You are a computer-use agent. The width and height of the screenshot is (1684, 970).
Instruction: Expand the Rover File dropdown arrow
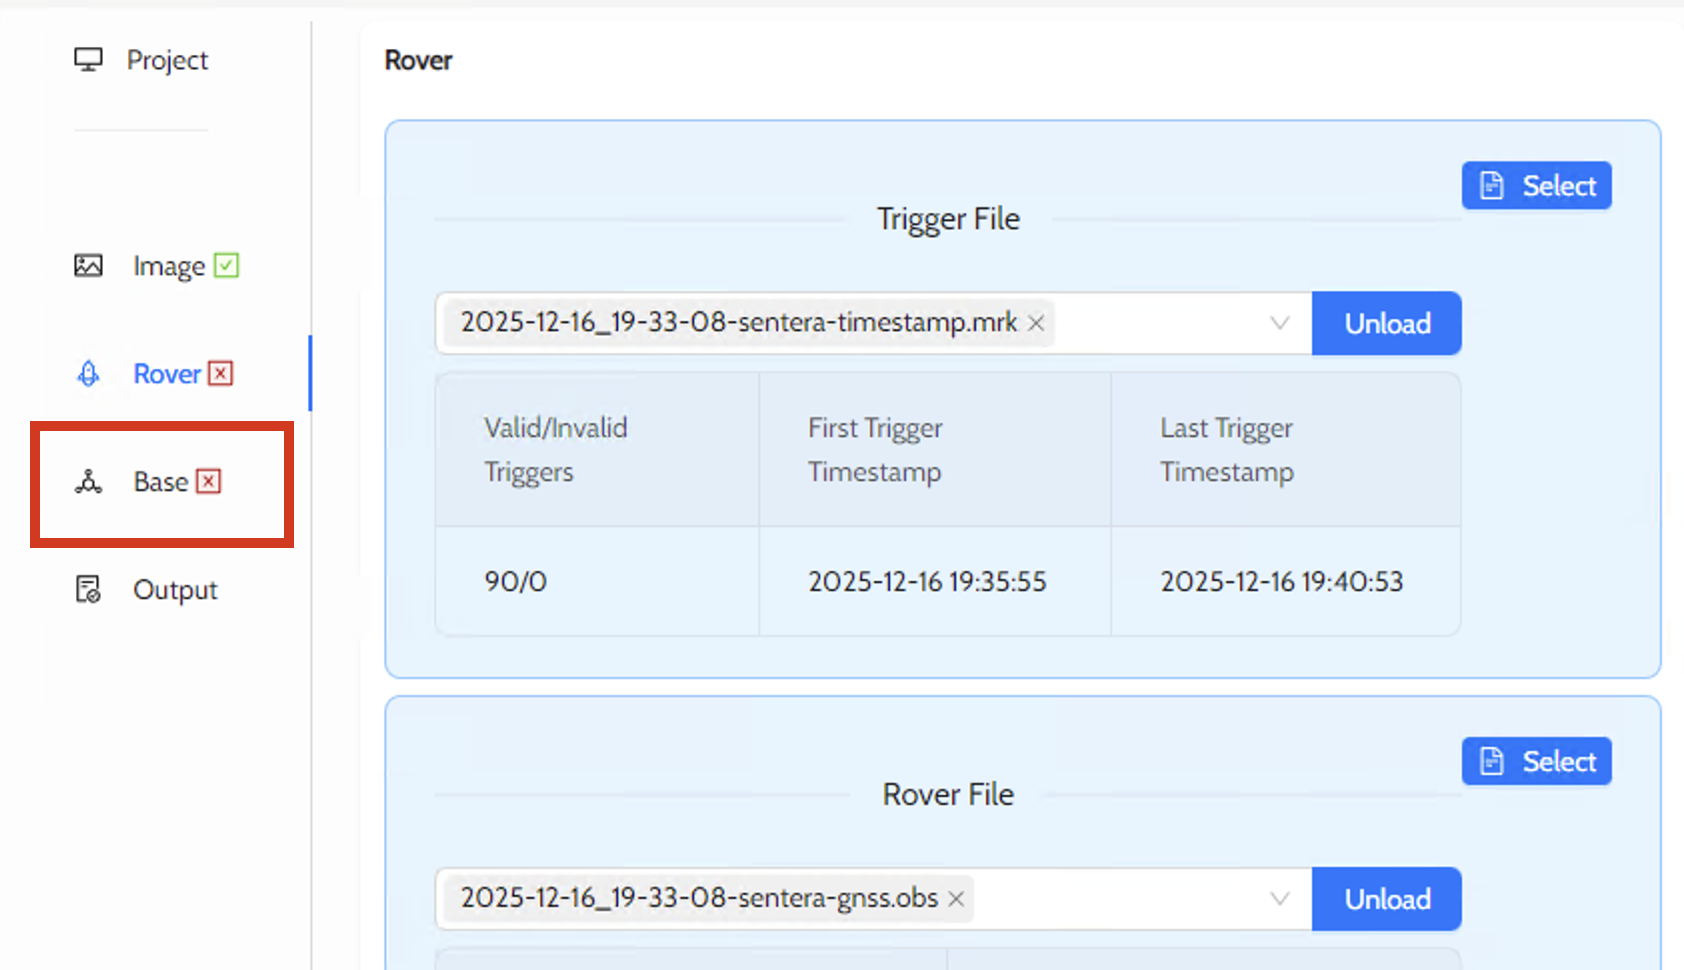[1279, 899]
